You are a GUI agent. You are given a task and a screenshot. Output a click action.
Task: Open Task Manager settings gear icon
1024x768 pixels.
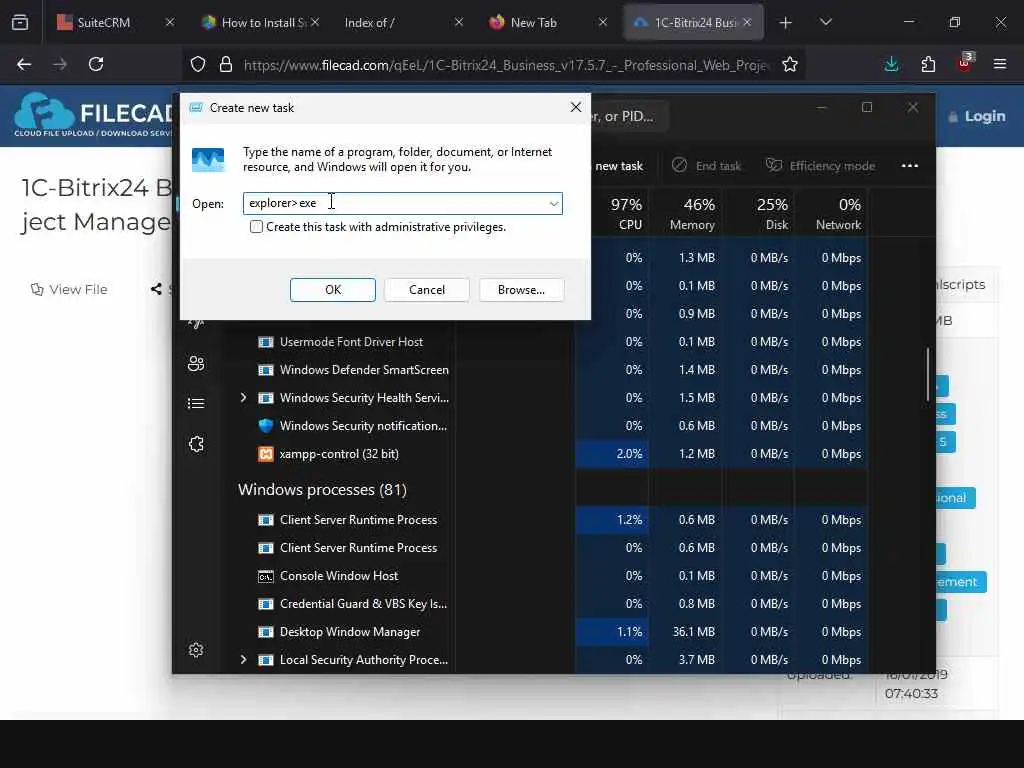tap(196, 650)
